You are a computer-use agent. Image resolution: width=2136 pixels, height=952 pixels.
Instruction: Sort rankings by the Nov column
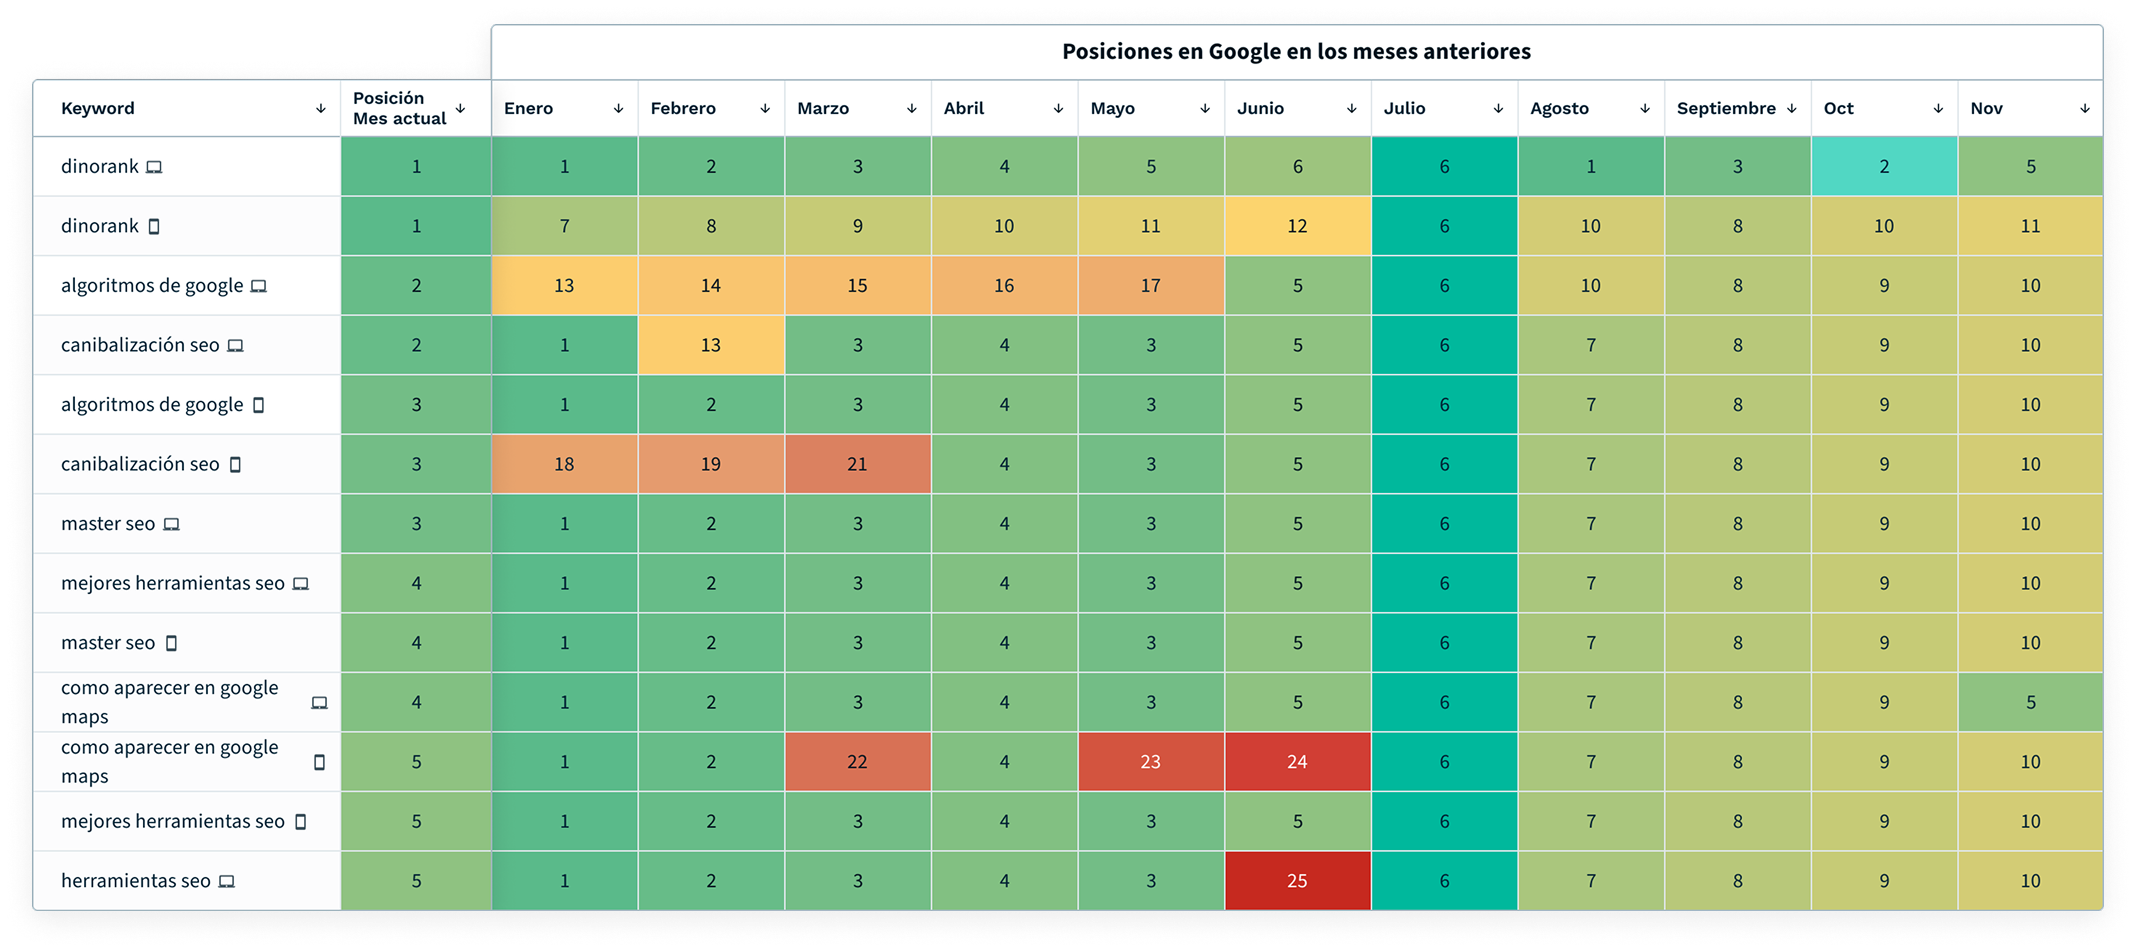click(2083, 108)
